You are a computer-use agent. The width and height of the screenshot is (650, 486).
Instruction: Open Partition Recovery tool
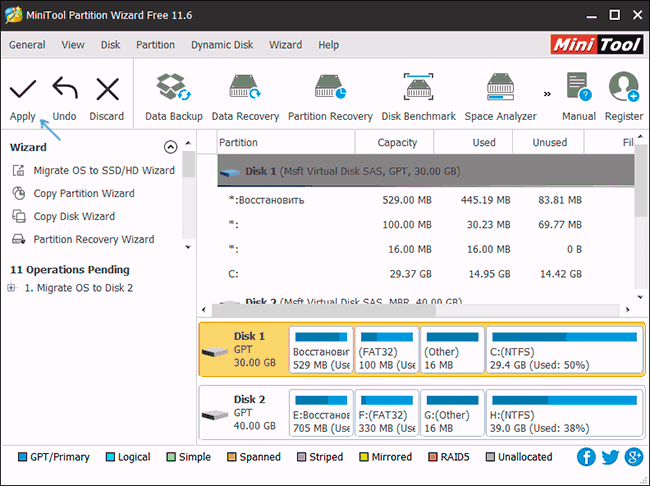click(x=330, y=89)
